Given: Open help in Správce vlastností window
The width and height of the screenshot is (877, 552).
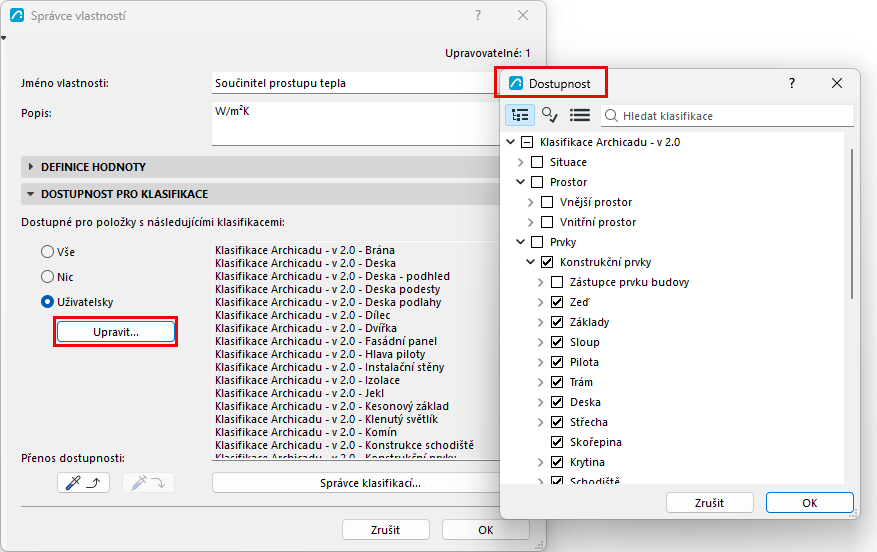Looking at the screenshot, I should point(478,15).
